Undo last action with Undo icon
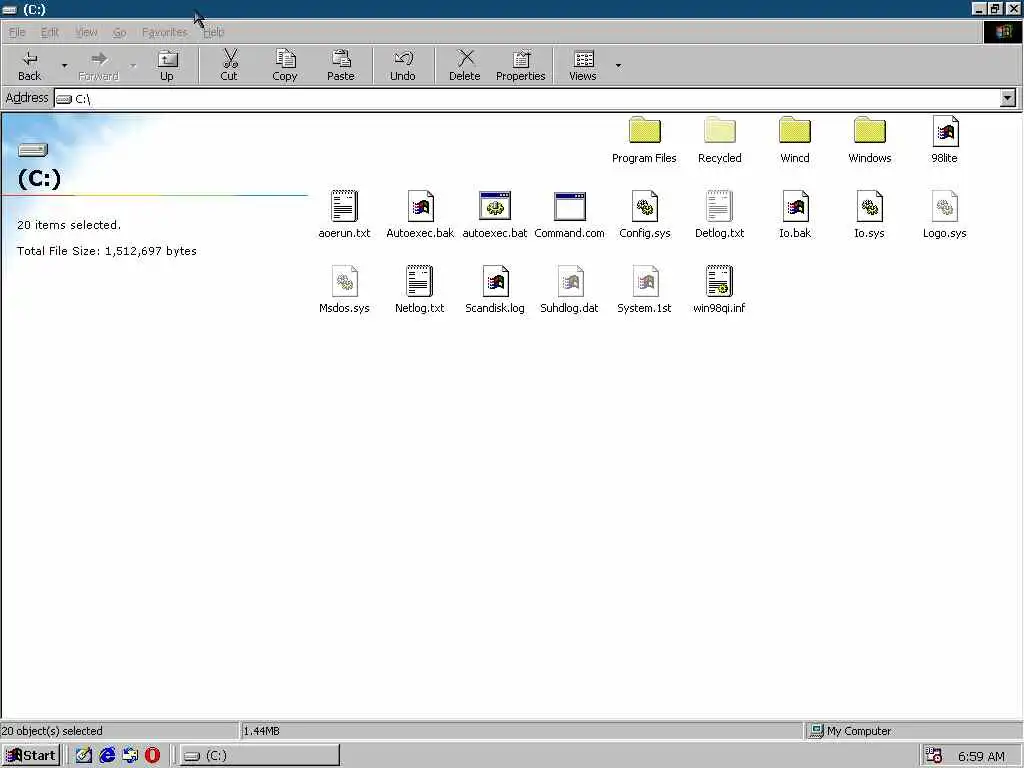1024x768 pixels. tap(403, 65)
